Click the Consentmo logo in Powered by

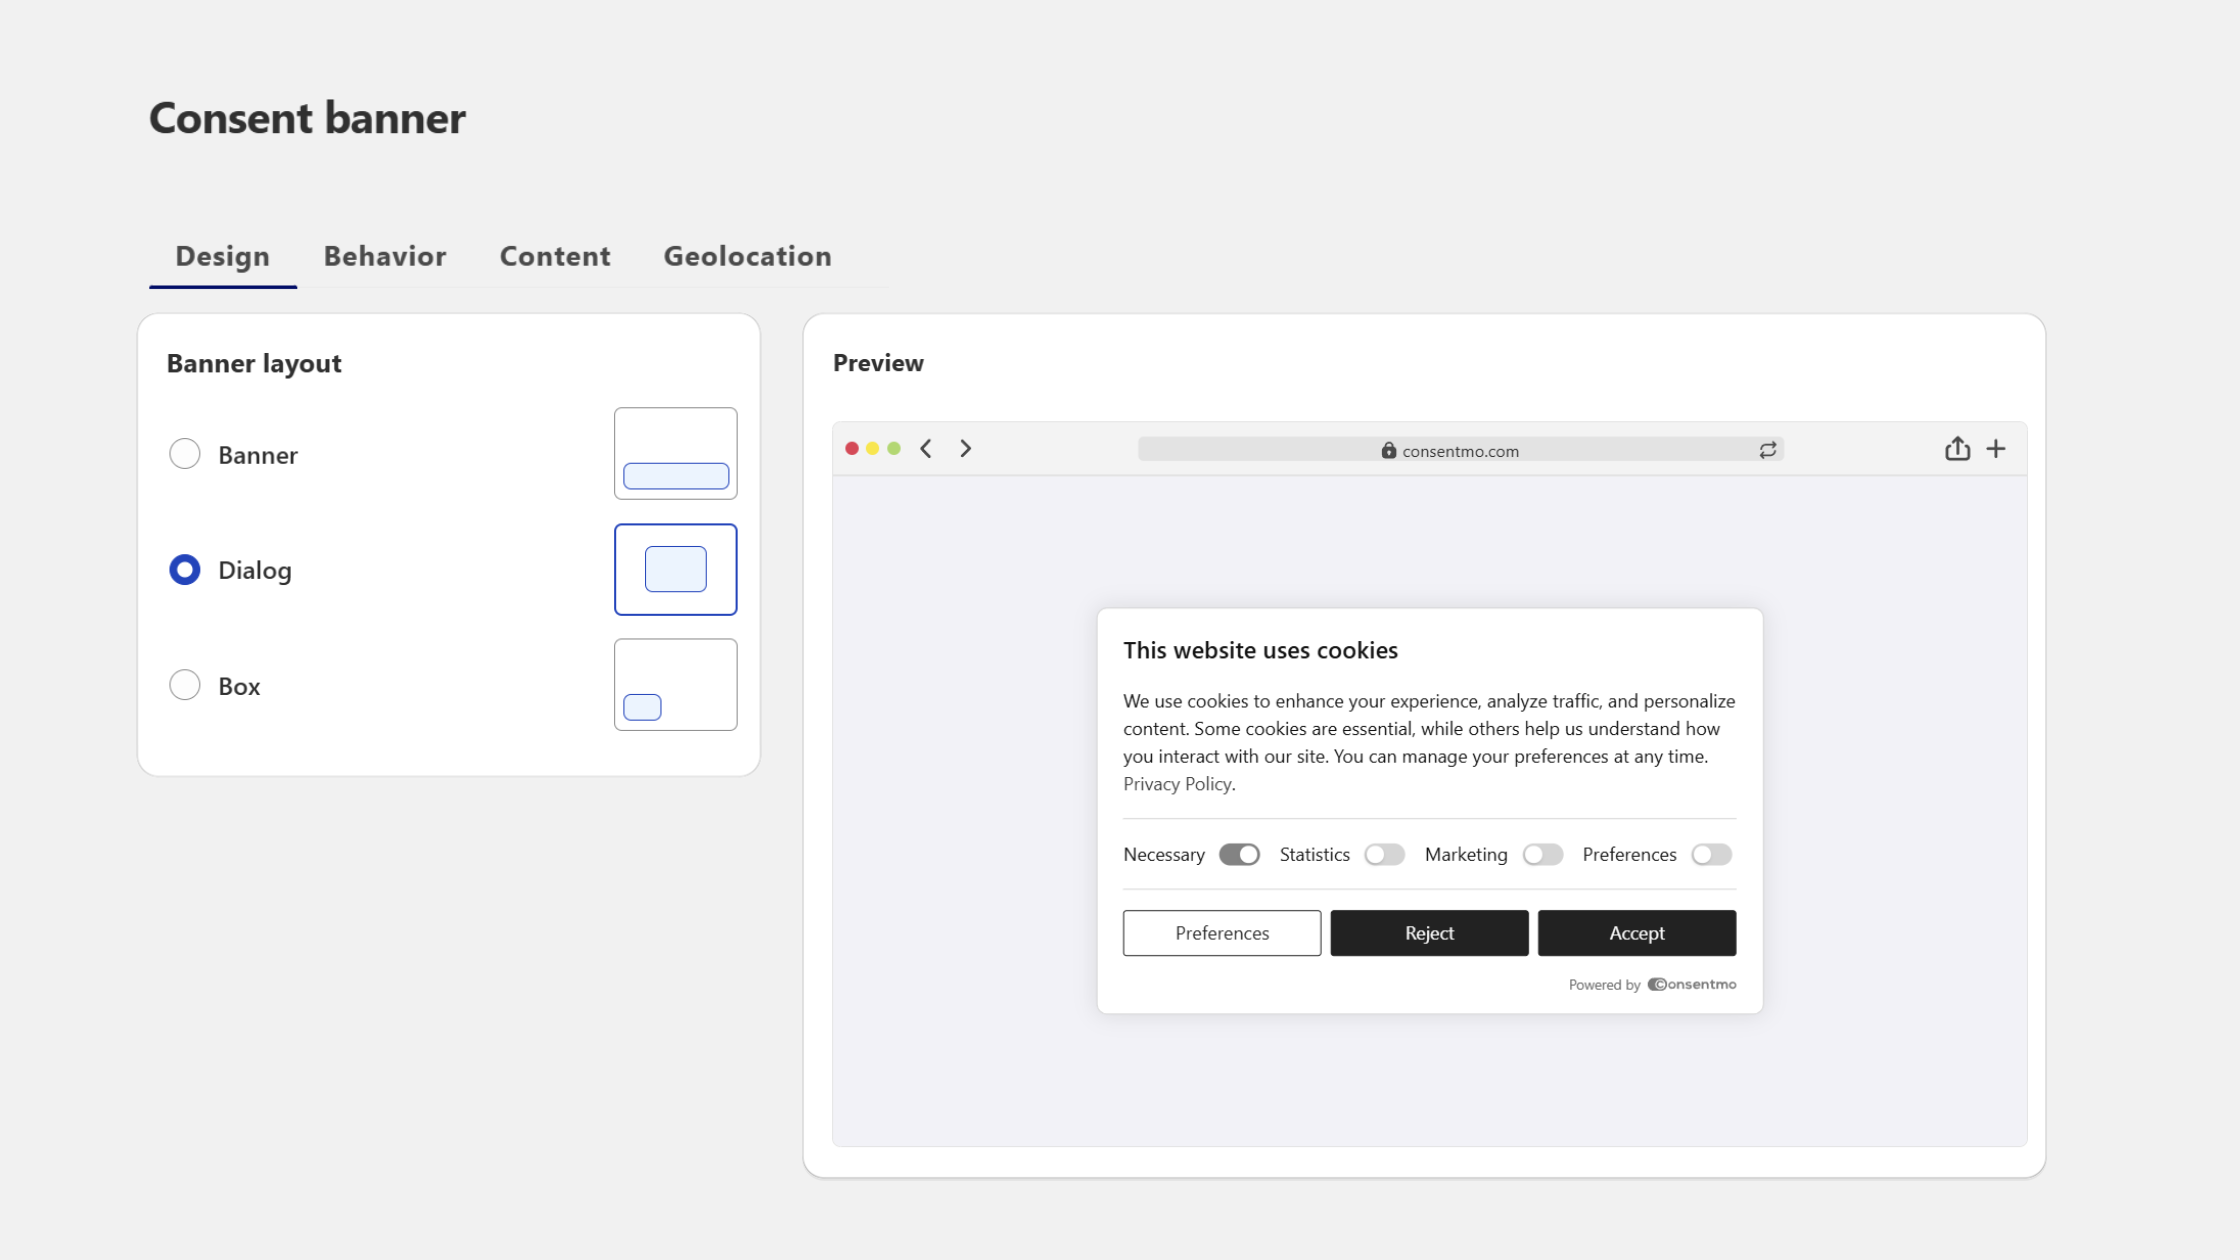click(1691, 984)
